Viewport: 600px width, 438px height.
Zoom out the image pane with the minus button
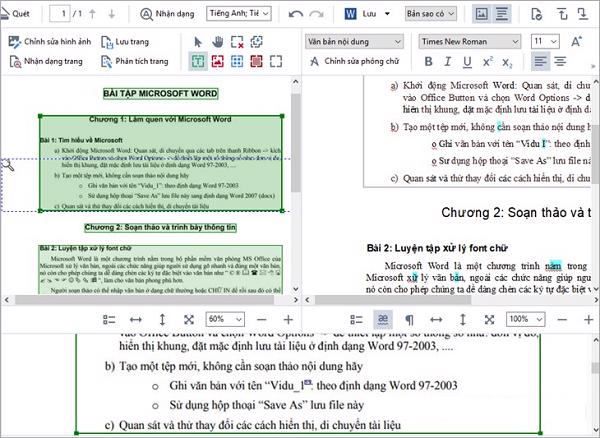click(x=261, y=319)
